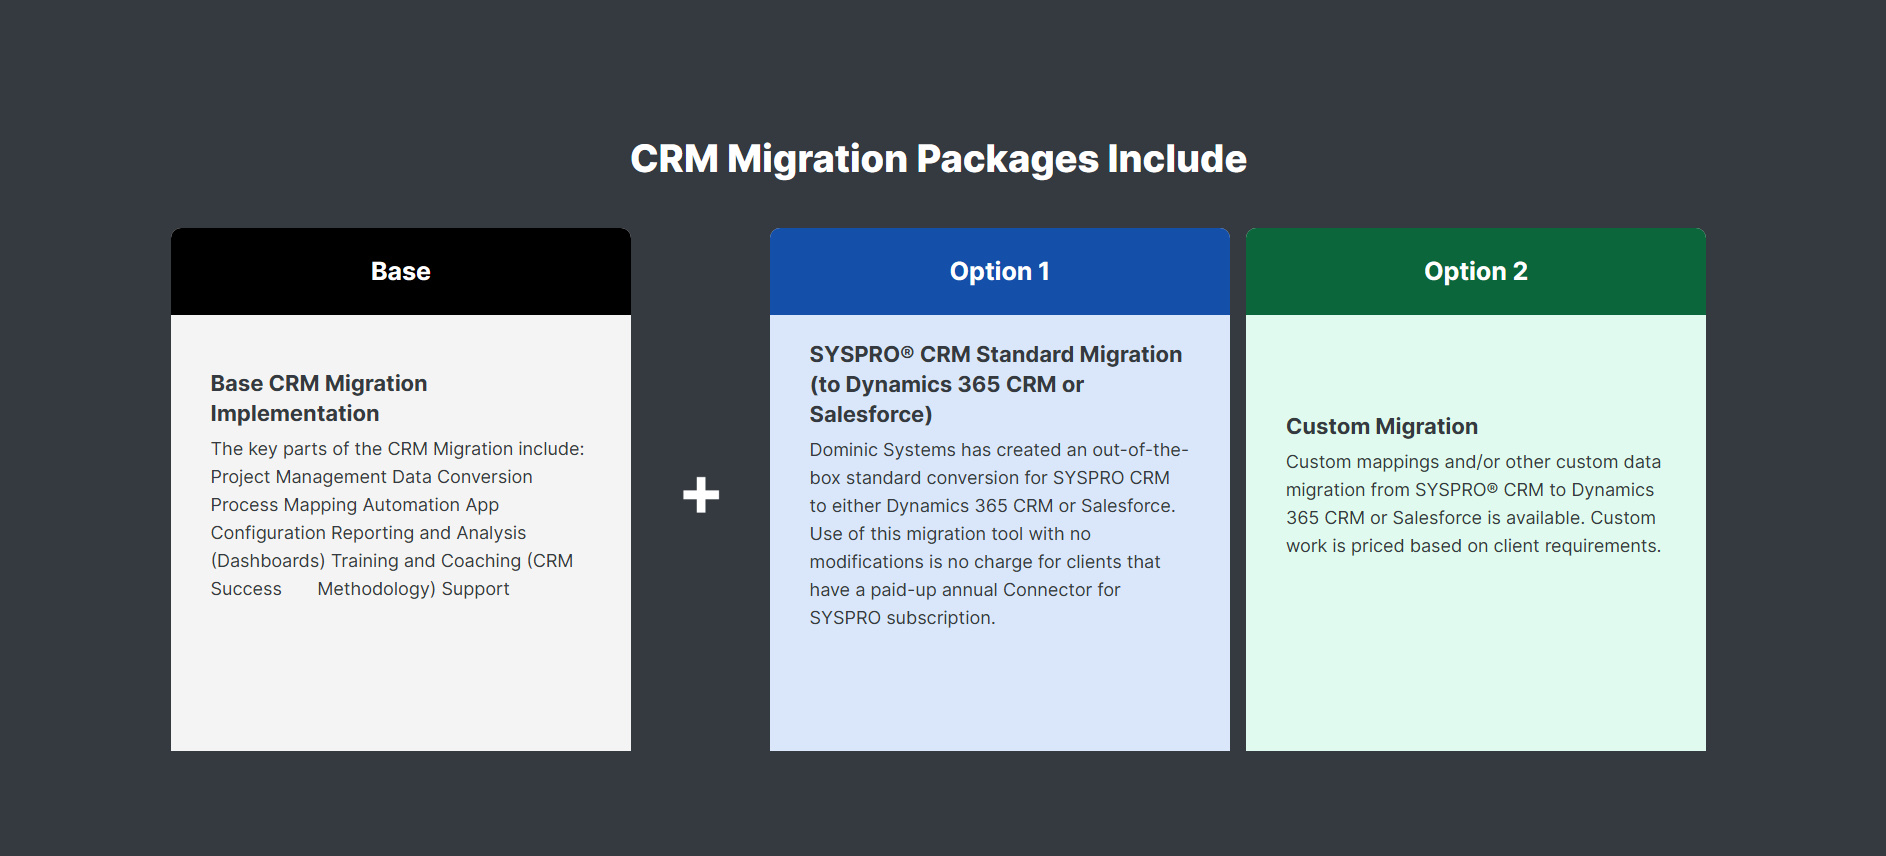Click 'Process Mapping Automation App' line
The image size is (1886, 856).
pyautogui.click(x=354, y=505)
